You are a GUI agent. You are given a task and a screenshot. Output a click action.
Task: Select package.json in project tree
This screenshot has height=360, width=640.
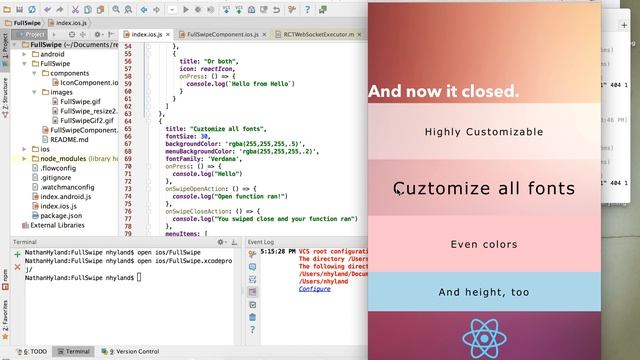(x=57, y=216)
